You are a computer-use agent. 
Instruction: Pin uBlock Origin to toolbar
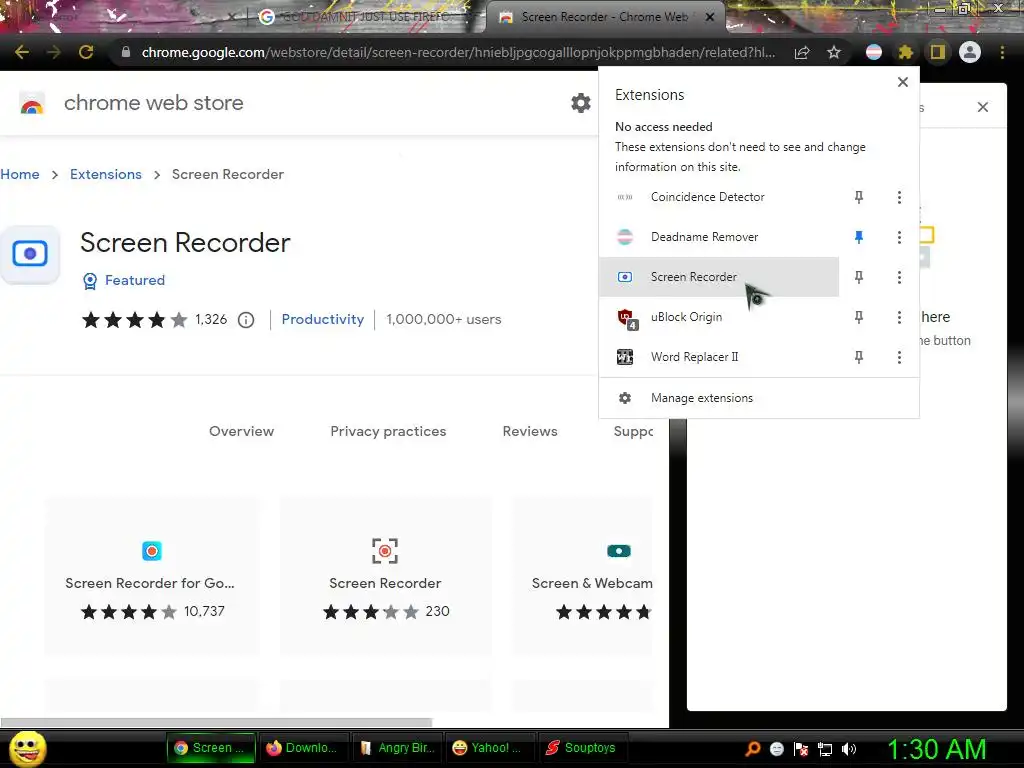[x=859, y=317]
